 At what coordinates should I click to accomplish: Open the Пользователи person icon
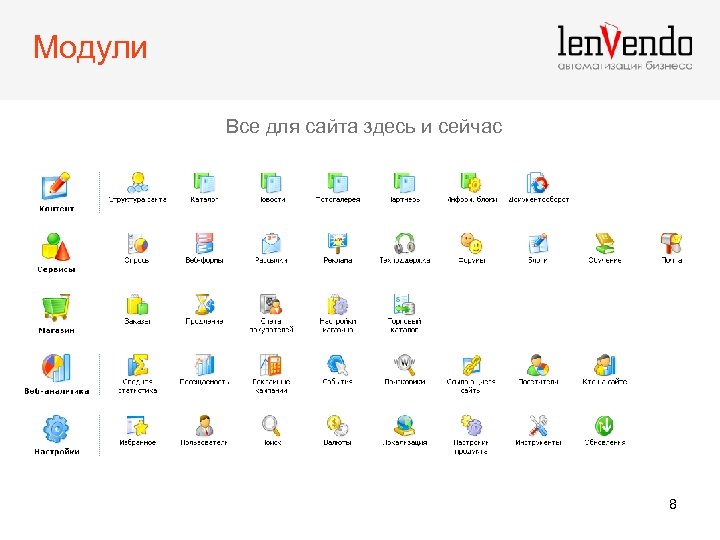point(204,425)
